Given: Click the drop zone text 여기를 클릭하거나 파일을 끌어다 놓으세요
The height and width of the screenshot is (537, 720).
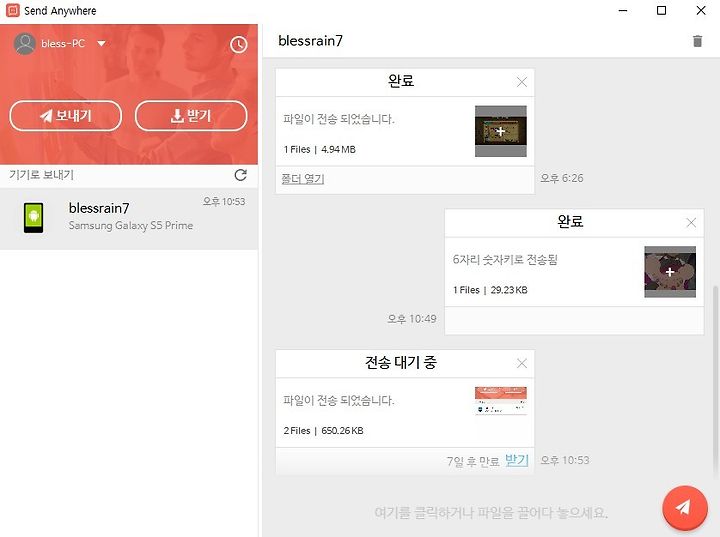Looking at the screenshot, I should (491, 512).
